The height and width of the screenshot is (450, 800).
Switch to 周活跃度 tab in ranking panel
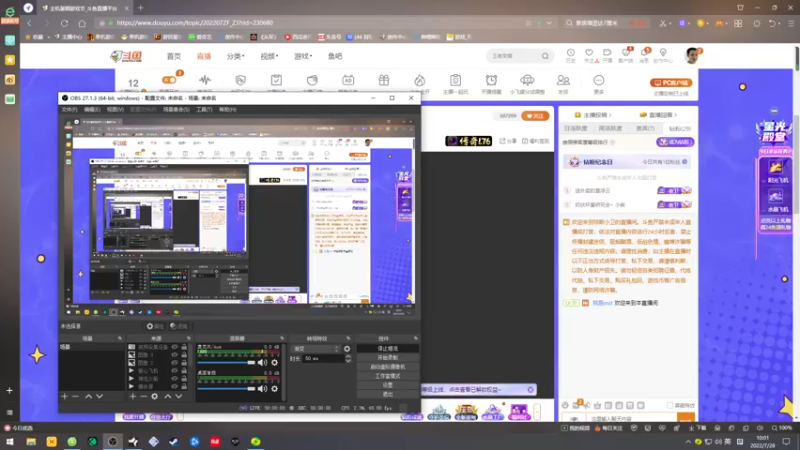coord(610,129)
